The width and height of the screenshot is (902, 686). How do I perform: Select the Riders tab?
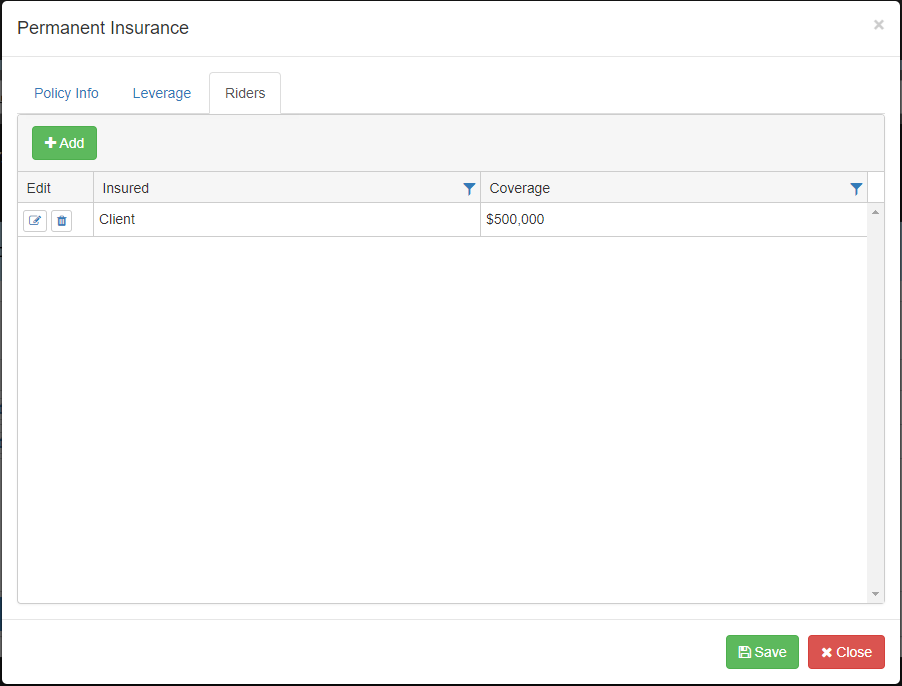tap(245, 93)
